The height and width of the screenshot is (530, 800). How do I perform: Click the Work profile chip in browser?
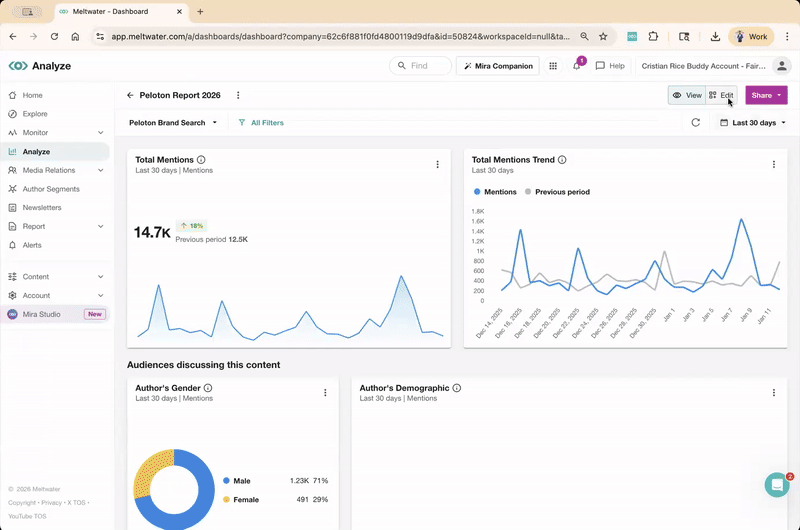point(751,37)
